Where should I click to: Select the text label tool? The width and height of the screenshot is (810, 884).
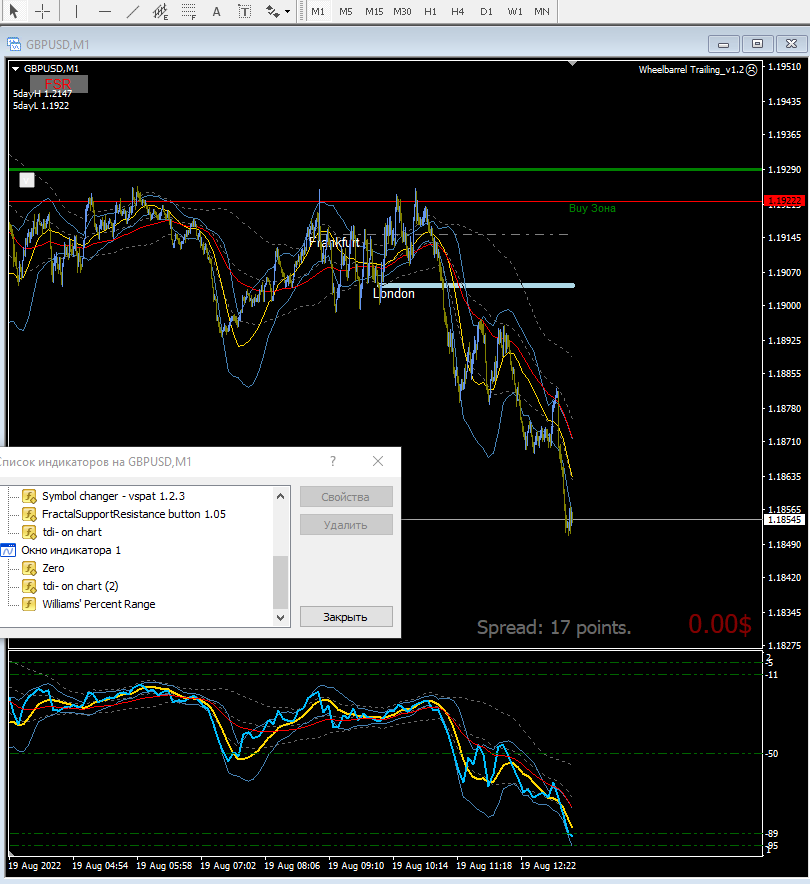coord(245,12)
